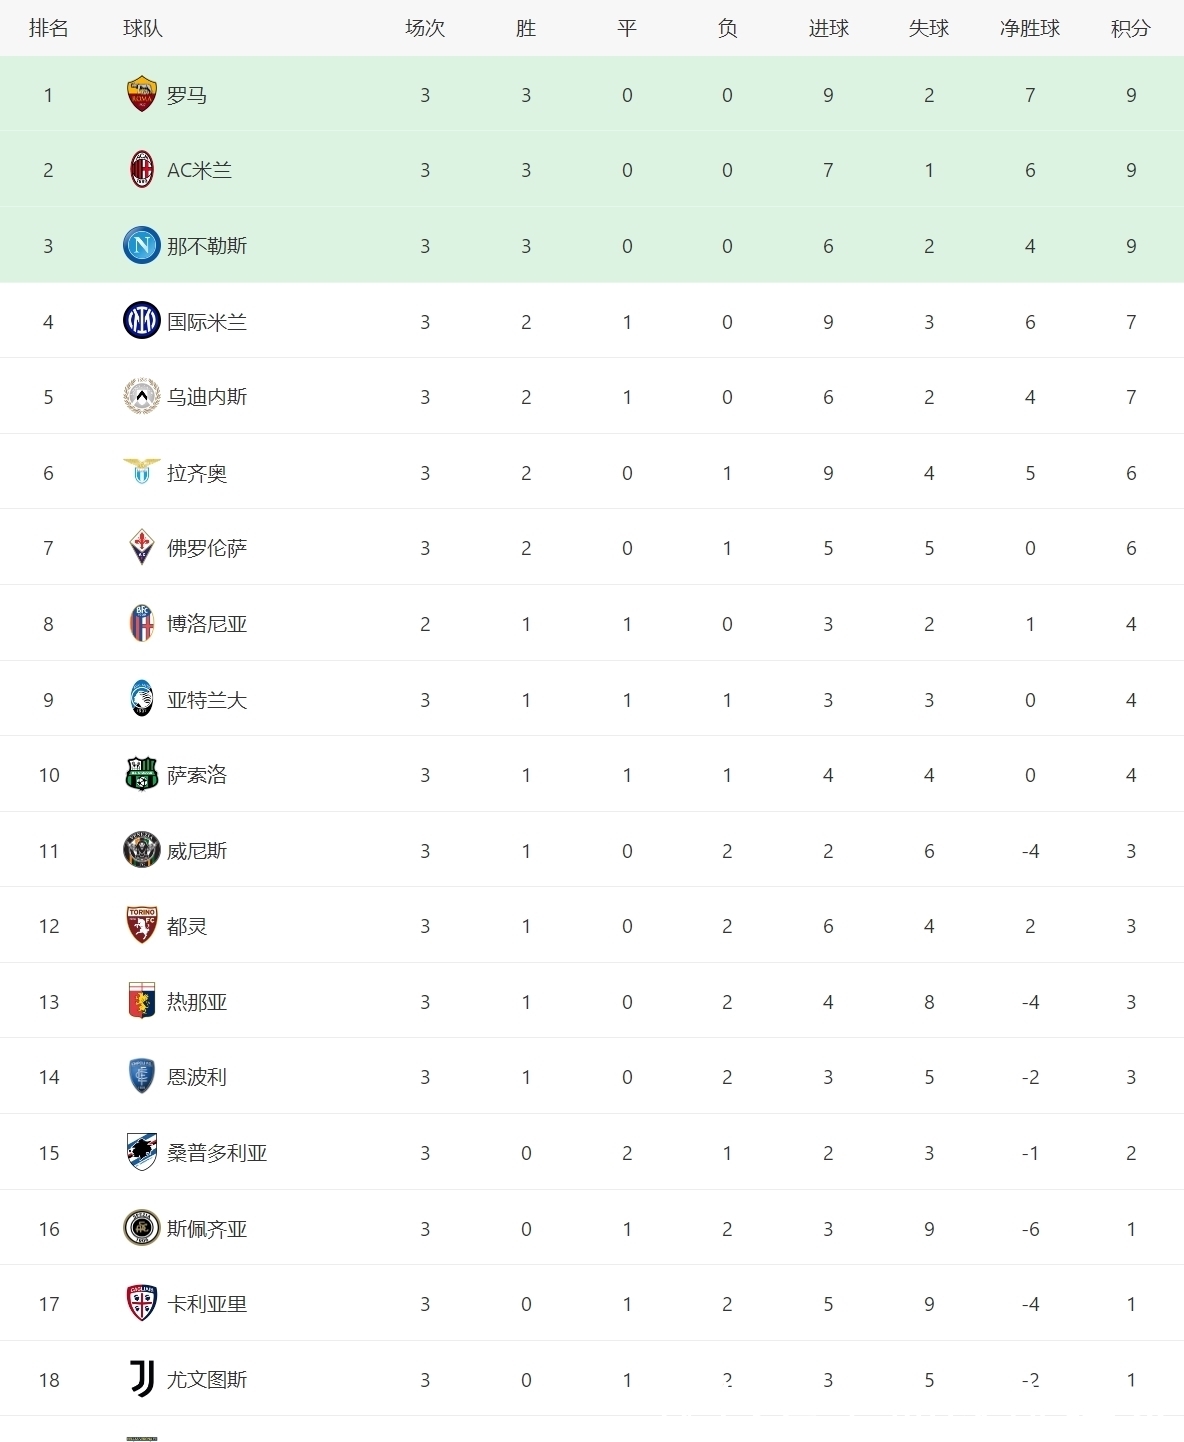Image resolution: width=1184 pixels, height=1442 pixels.
Task: Open the 萨索洛 team link
Action: click(197, 775)
